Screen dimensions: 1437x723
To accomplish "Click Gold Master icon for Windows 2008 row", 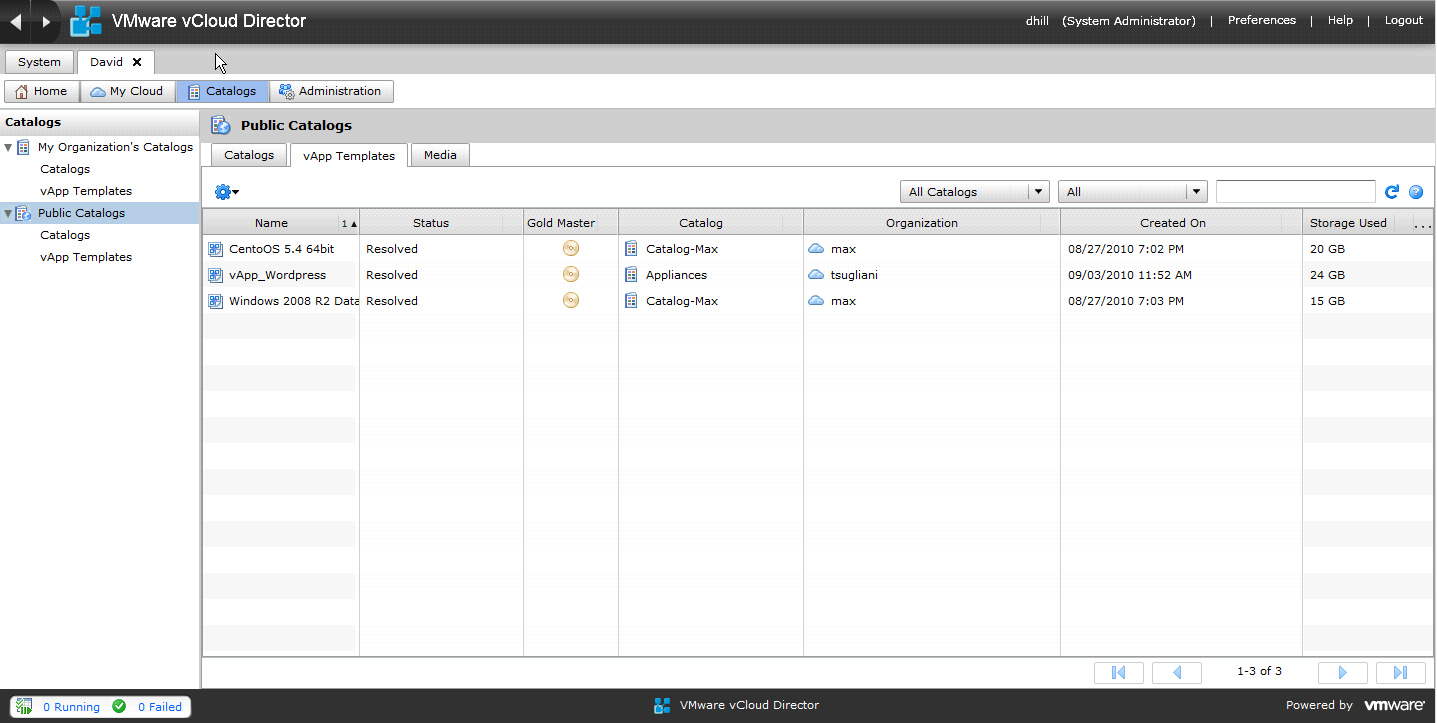I will (571, 300).
